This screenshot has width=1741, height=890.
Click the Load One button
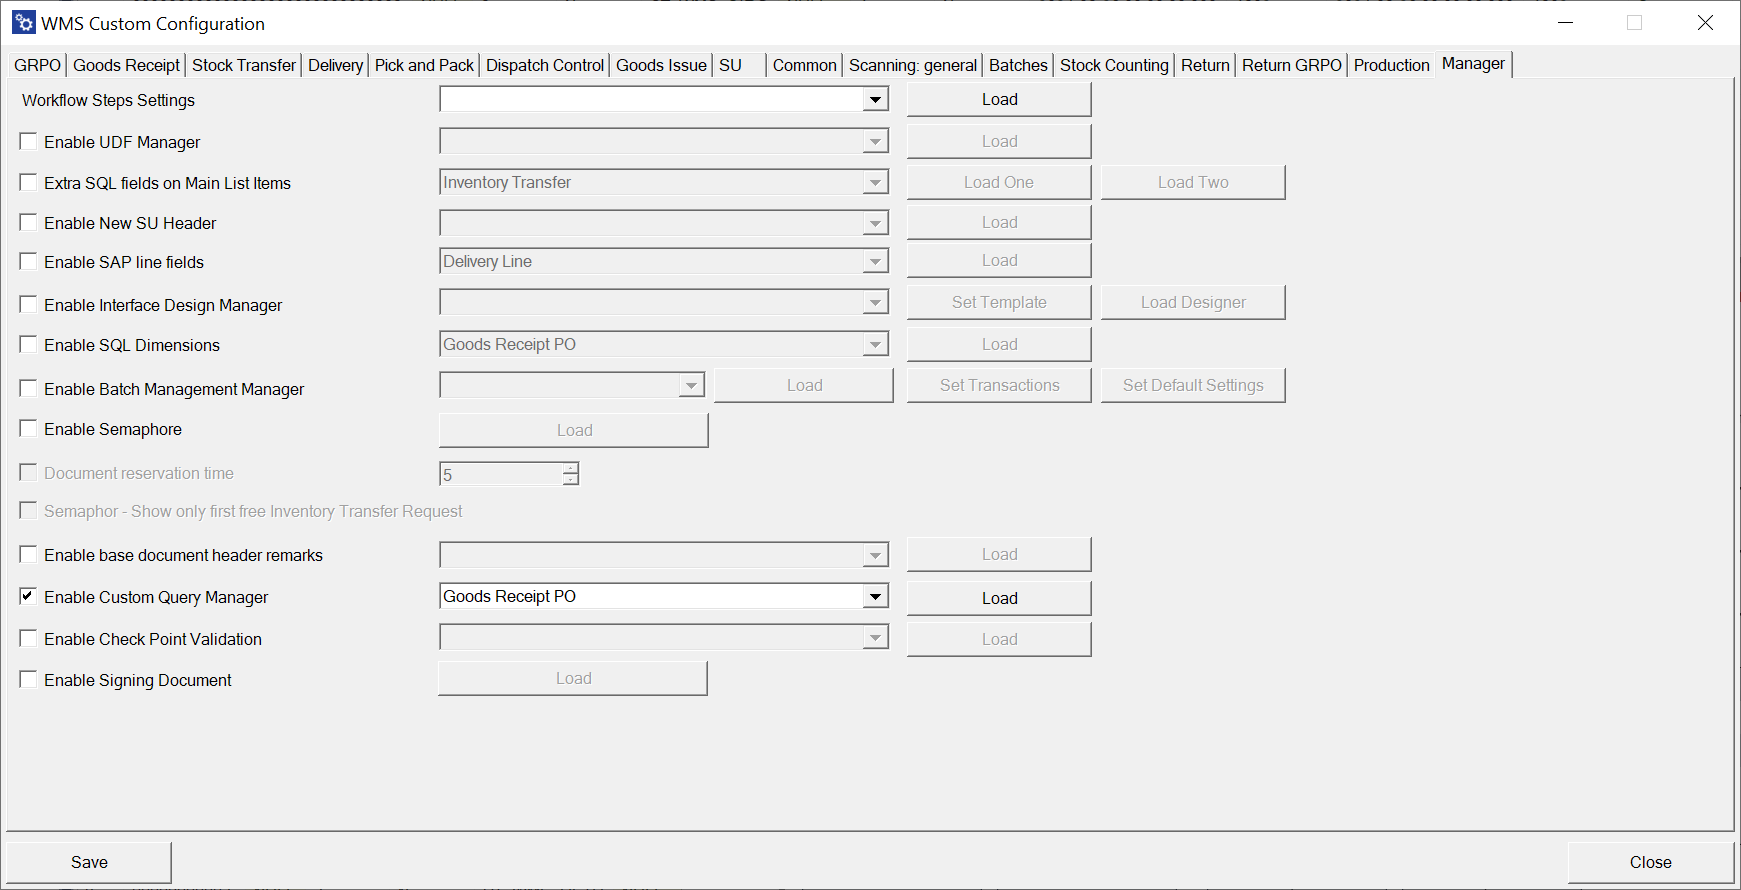tap(999, 182)
